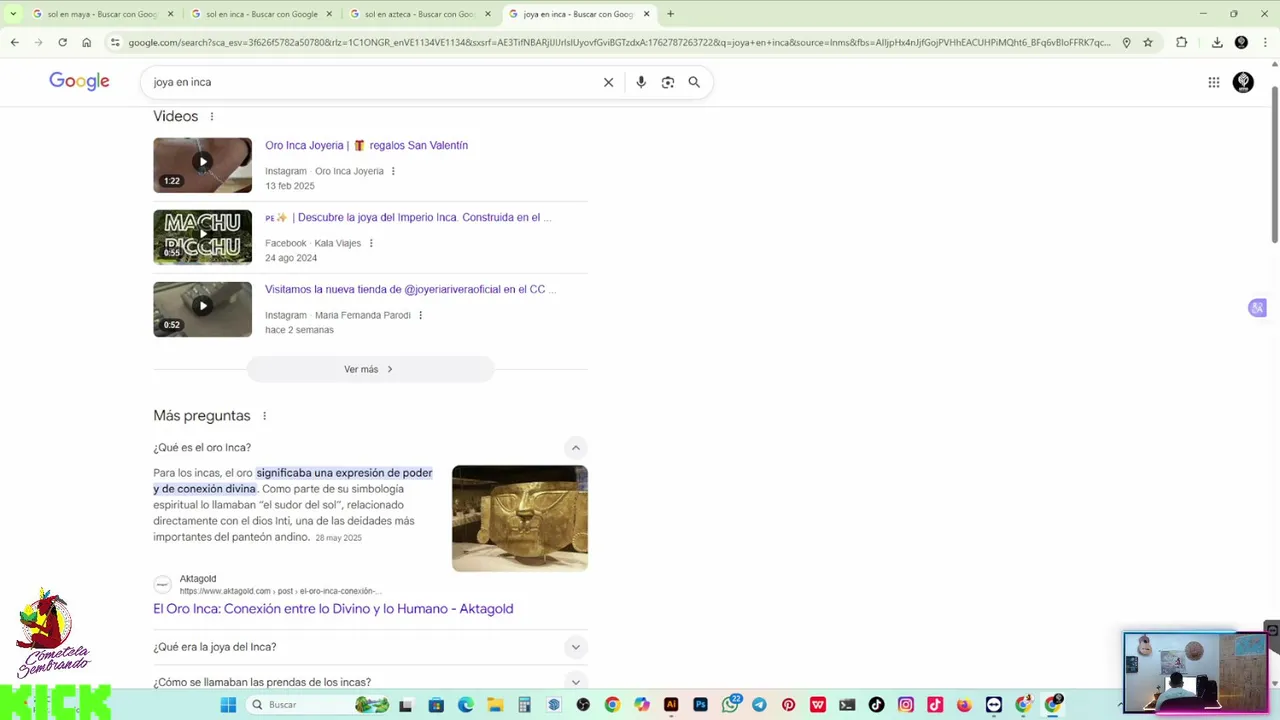1280x720 pixels.
Task: Open the Google account avatar
Action: [x=1243, y=82]
